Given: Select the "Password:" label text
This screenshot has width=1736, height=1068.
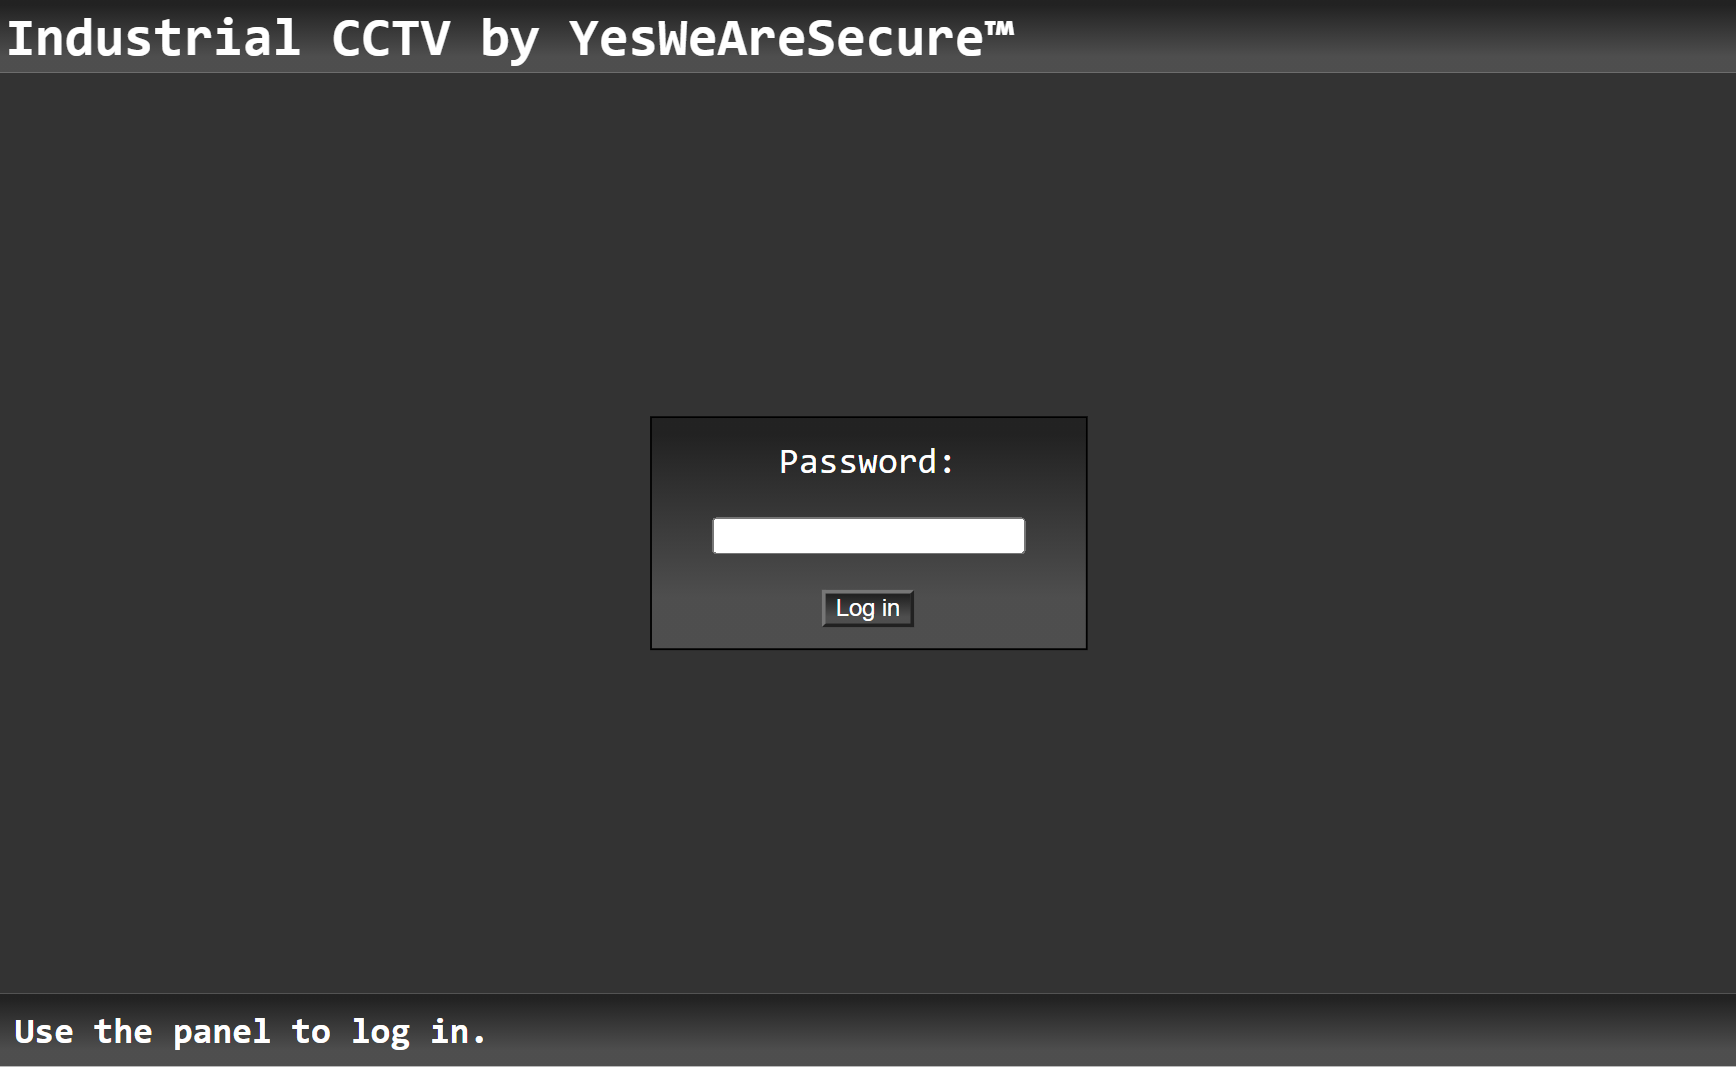Looking at the screenshot, I should tap(867, 462).
